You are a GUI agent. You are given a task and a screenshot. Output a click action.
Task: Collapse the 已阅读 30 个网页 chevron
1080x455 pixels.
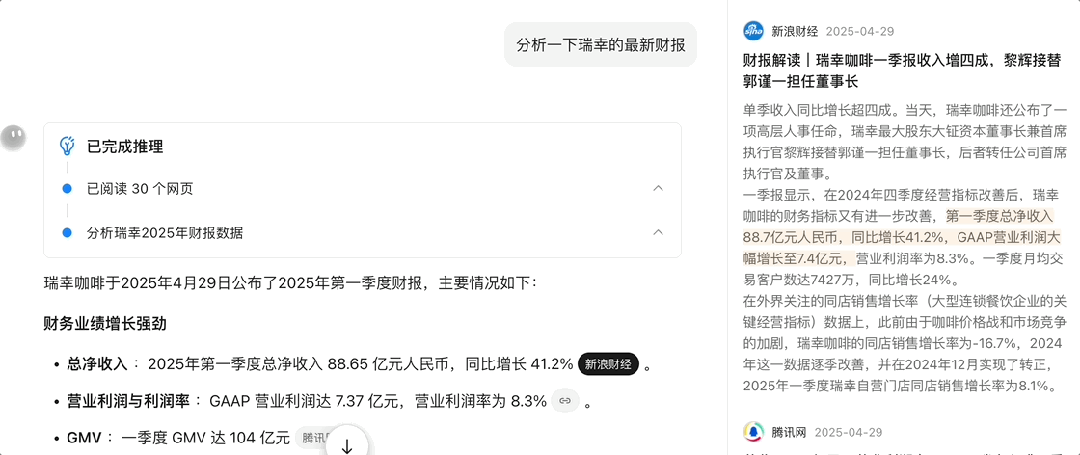pyautogui.click(x=658, y=188)
